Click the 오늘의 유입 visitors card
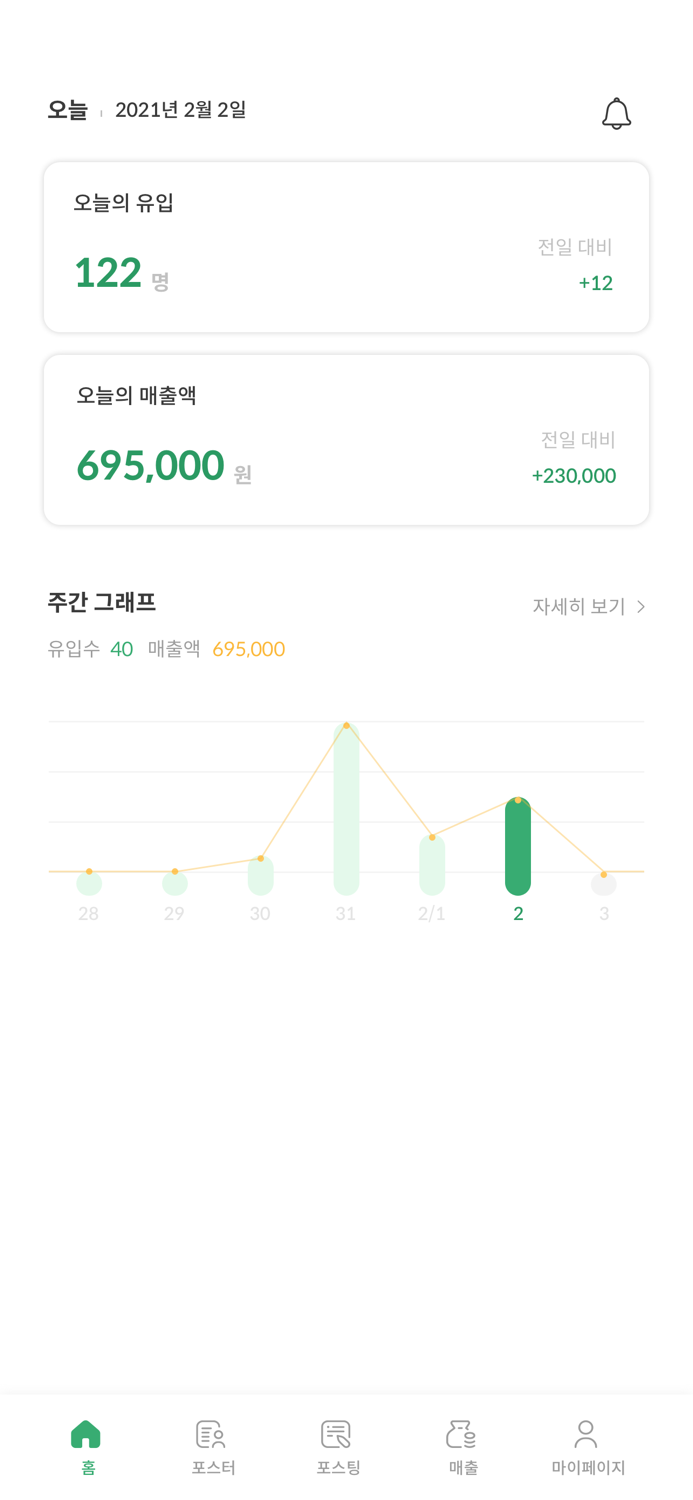Viewport: 693px width, 1500px height. tap(346, 247)
